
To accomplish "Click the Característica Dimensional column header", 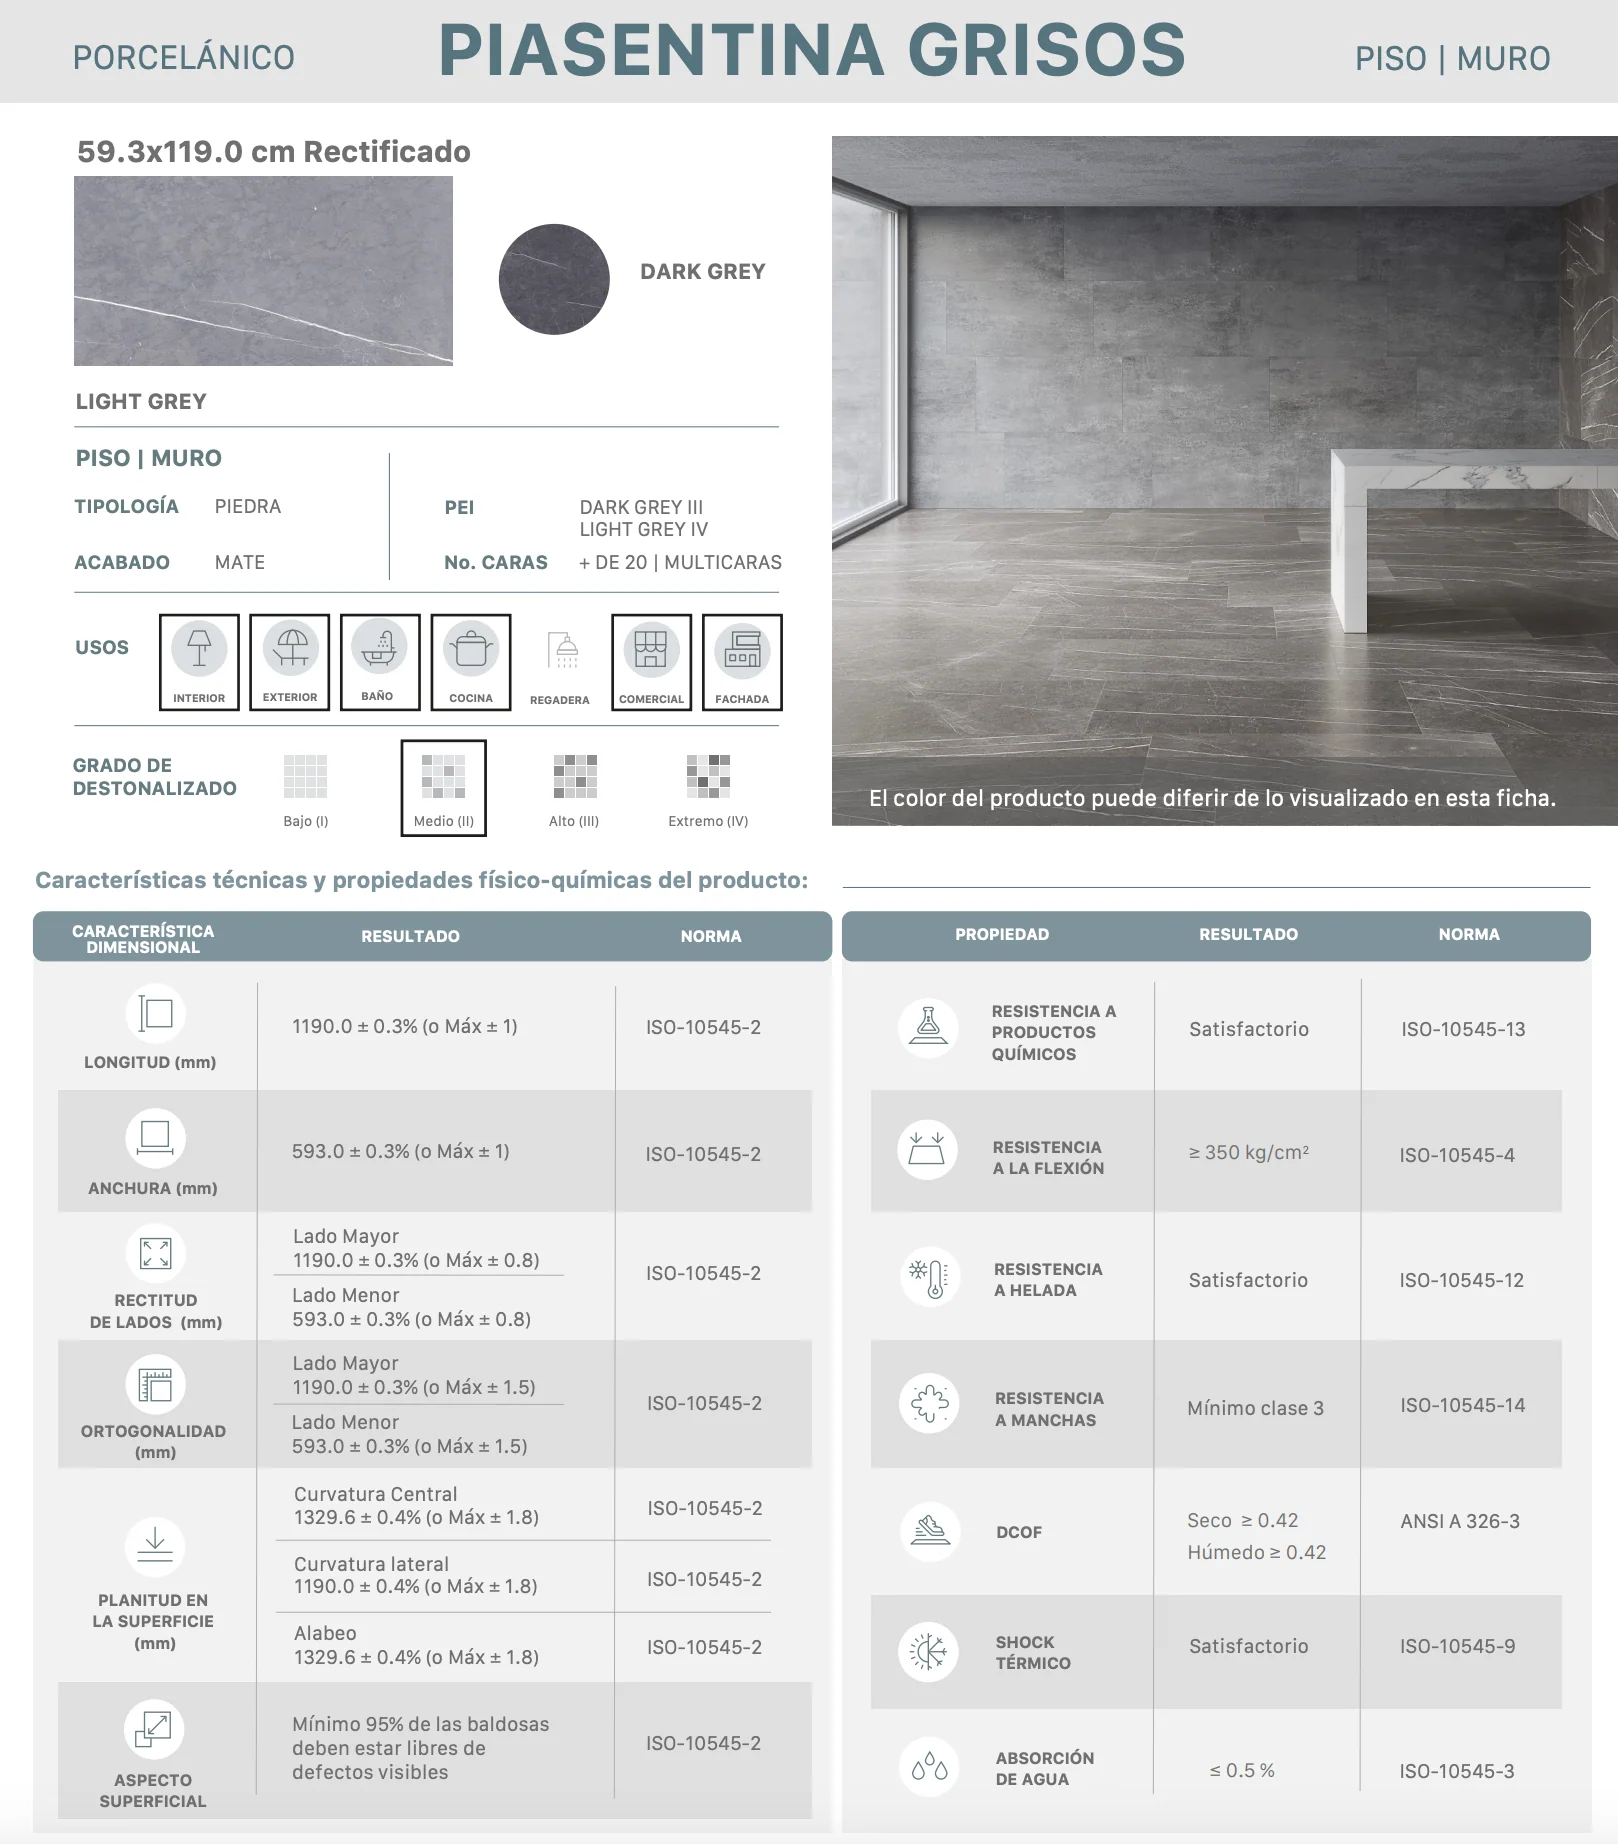I will [143, 938].
